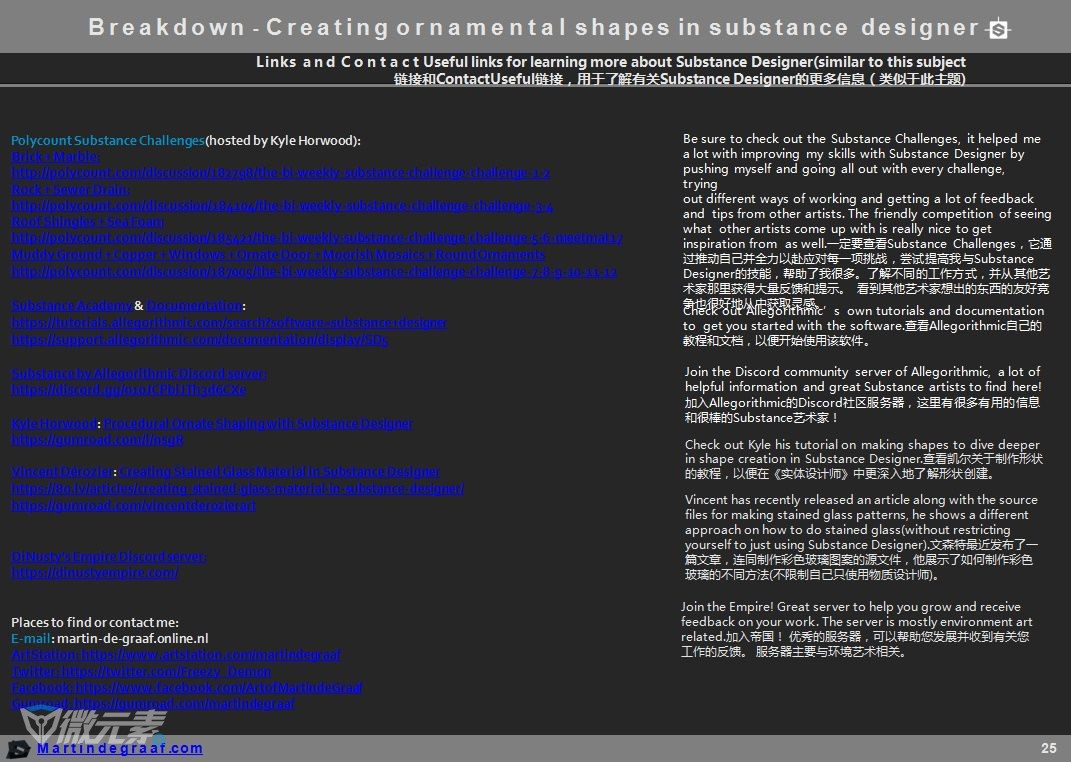Open the polycount challenge-7-8-9-10-11-12 URL
The width and height of the screenshot is (1071, 762).
(314, 272)
